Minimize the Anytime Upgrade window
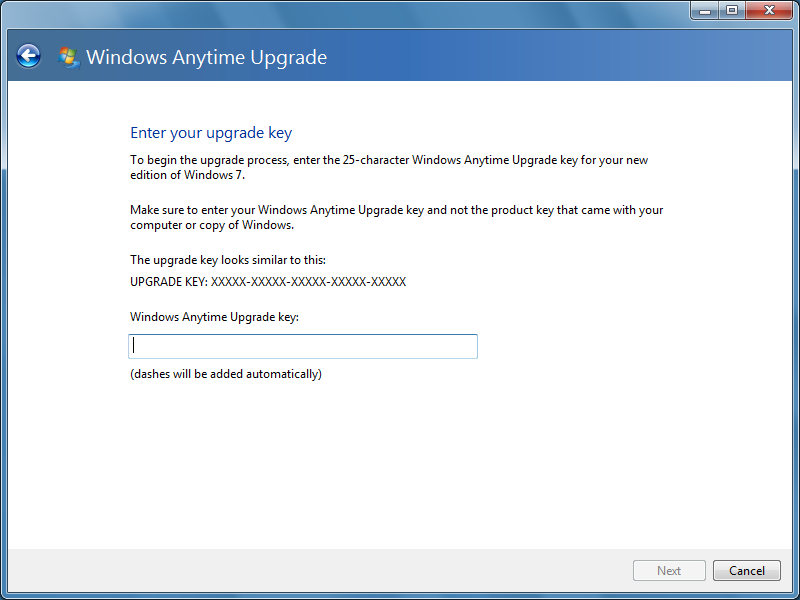Screen dimensions: 800x600 705,10
